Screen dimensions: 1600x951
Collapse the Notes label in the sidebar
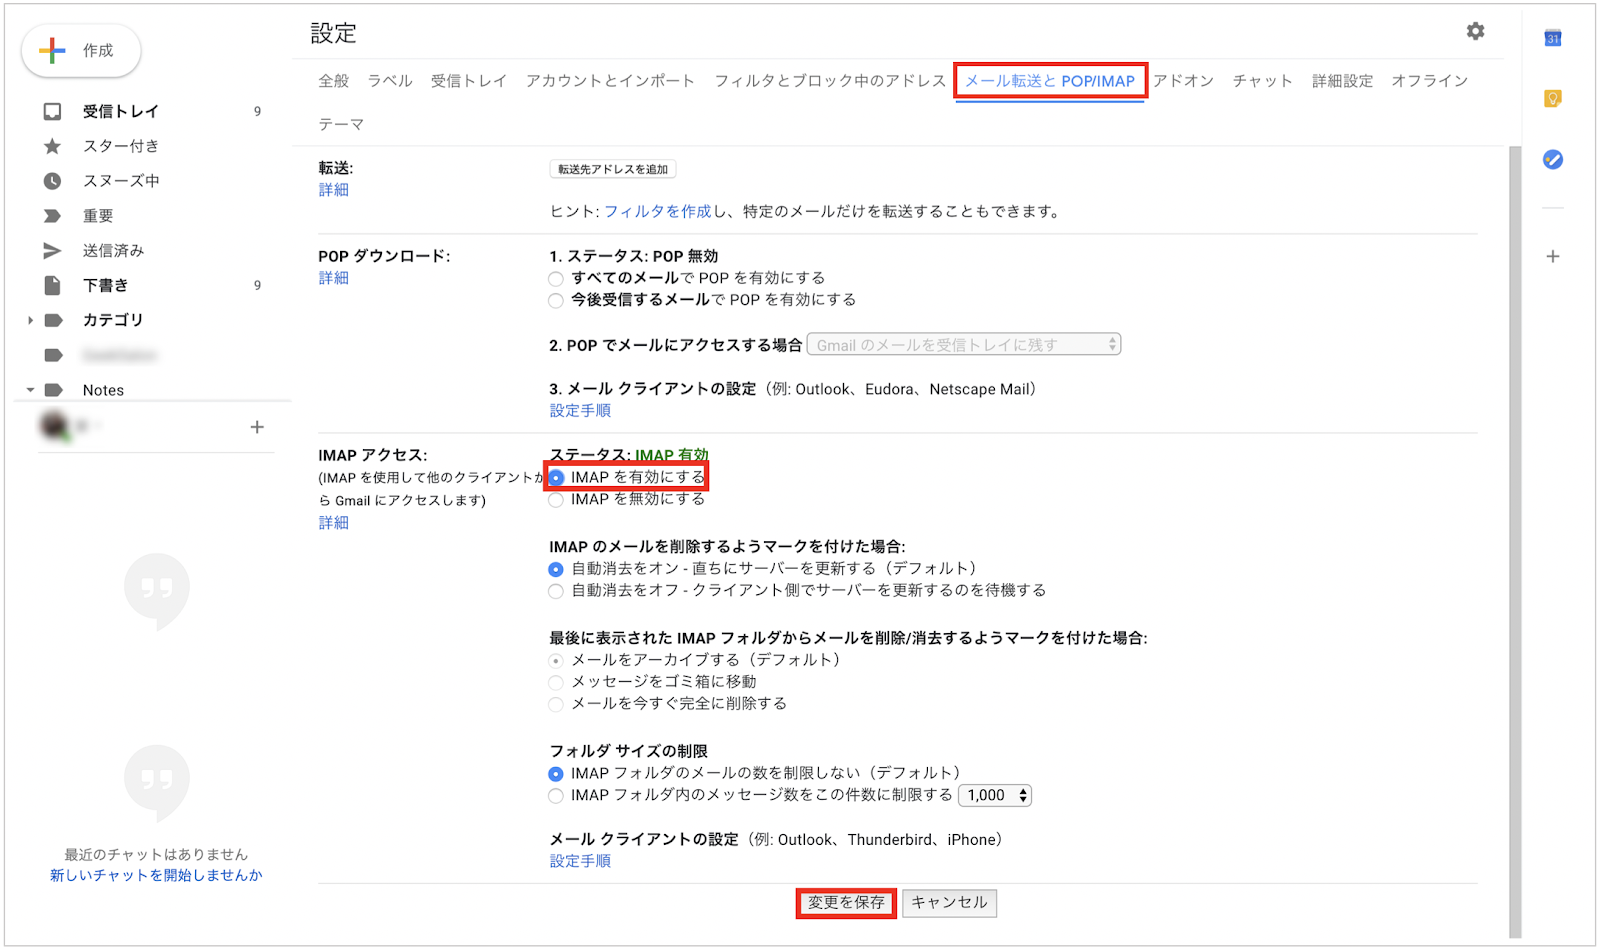point(31,390)
